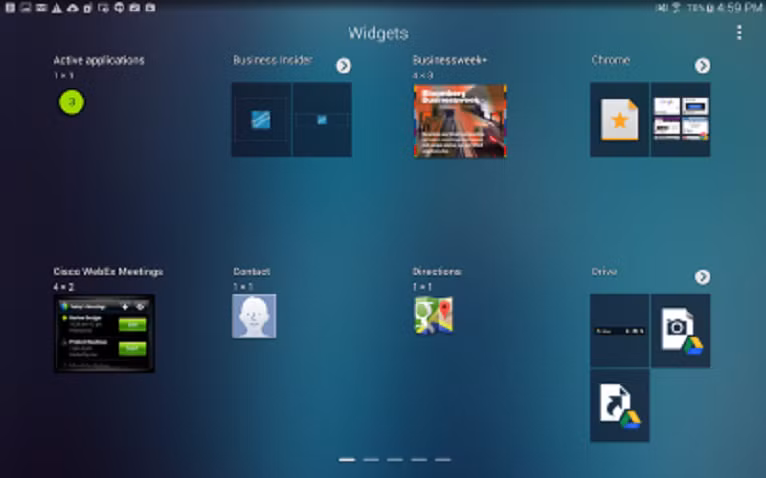
Task: Pick the Chrome bookmark star widget
Action: 620,120
